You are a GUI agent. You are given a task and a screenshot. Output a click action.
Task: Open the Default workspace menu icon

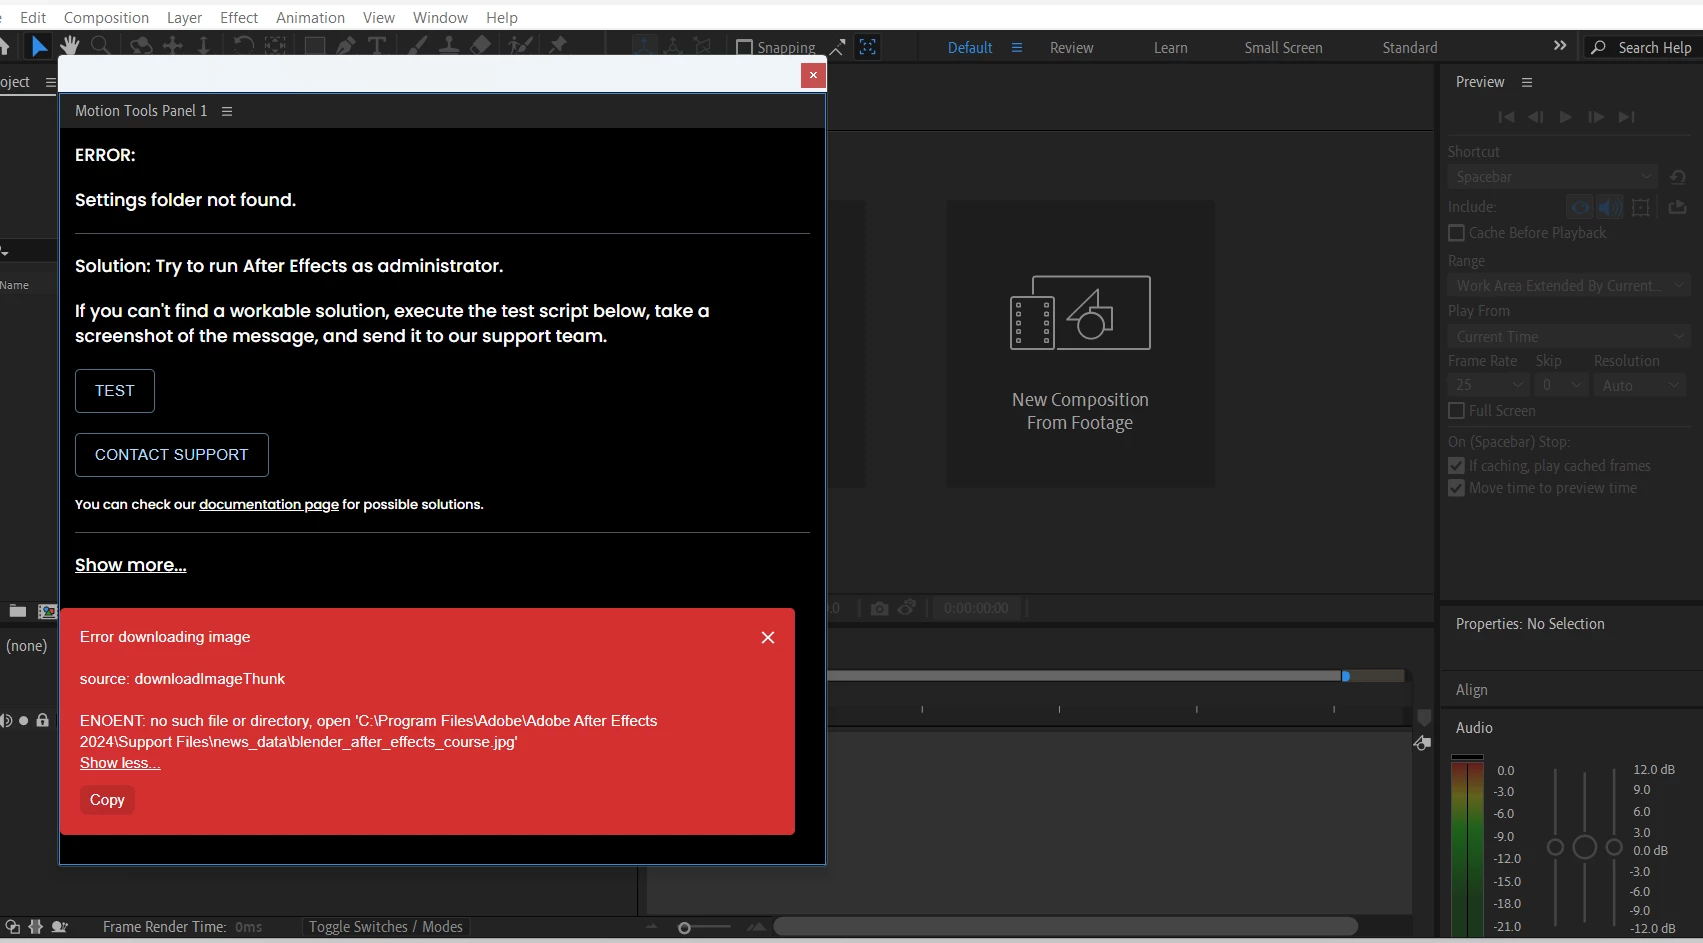click(x=1017, y=47)
